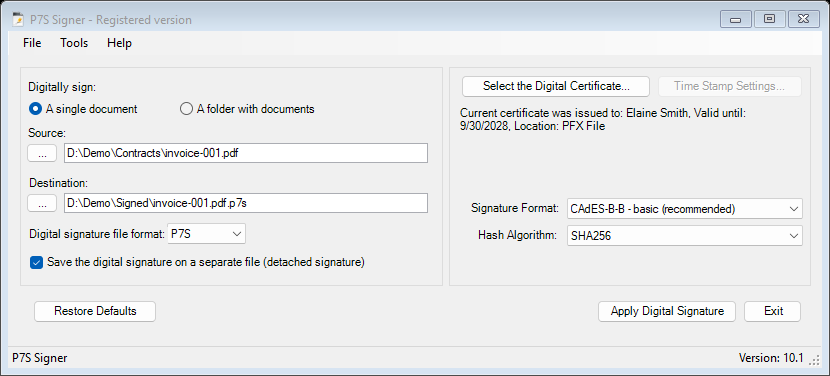Expand the Signature Format dropdown
The width and height of the screenshot is (830, 376).
[x=684, y=209]
